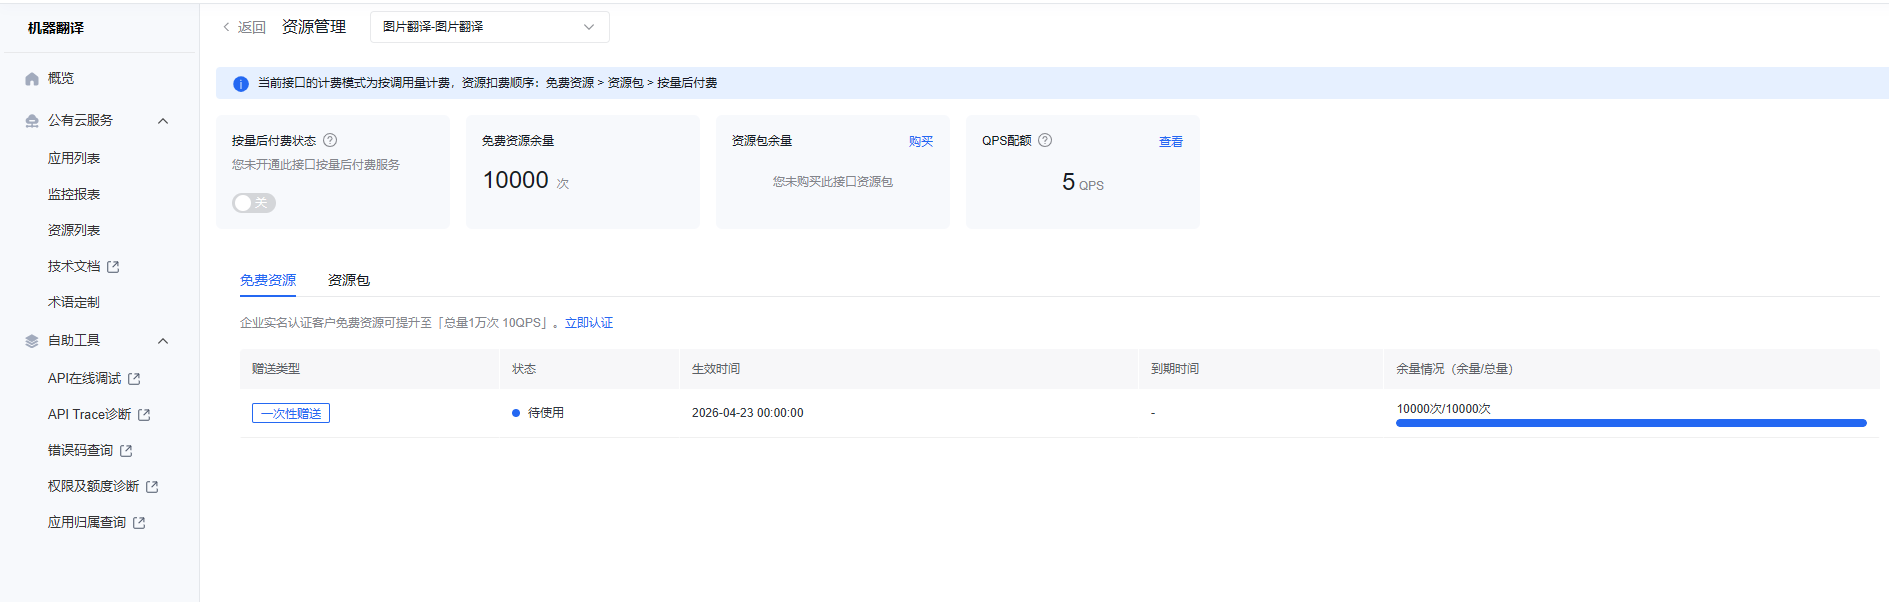Open the 图片翻译-图片翻译 dropdown
The image size is (1889, 602).
pyautogui.click(x=489, y=27)
